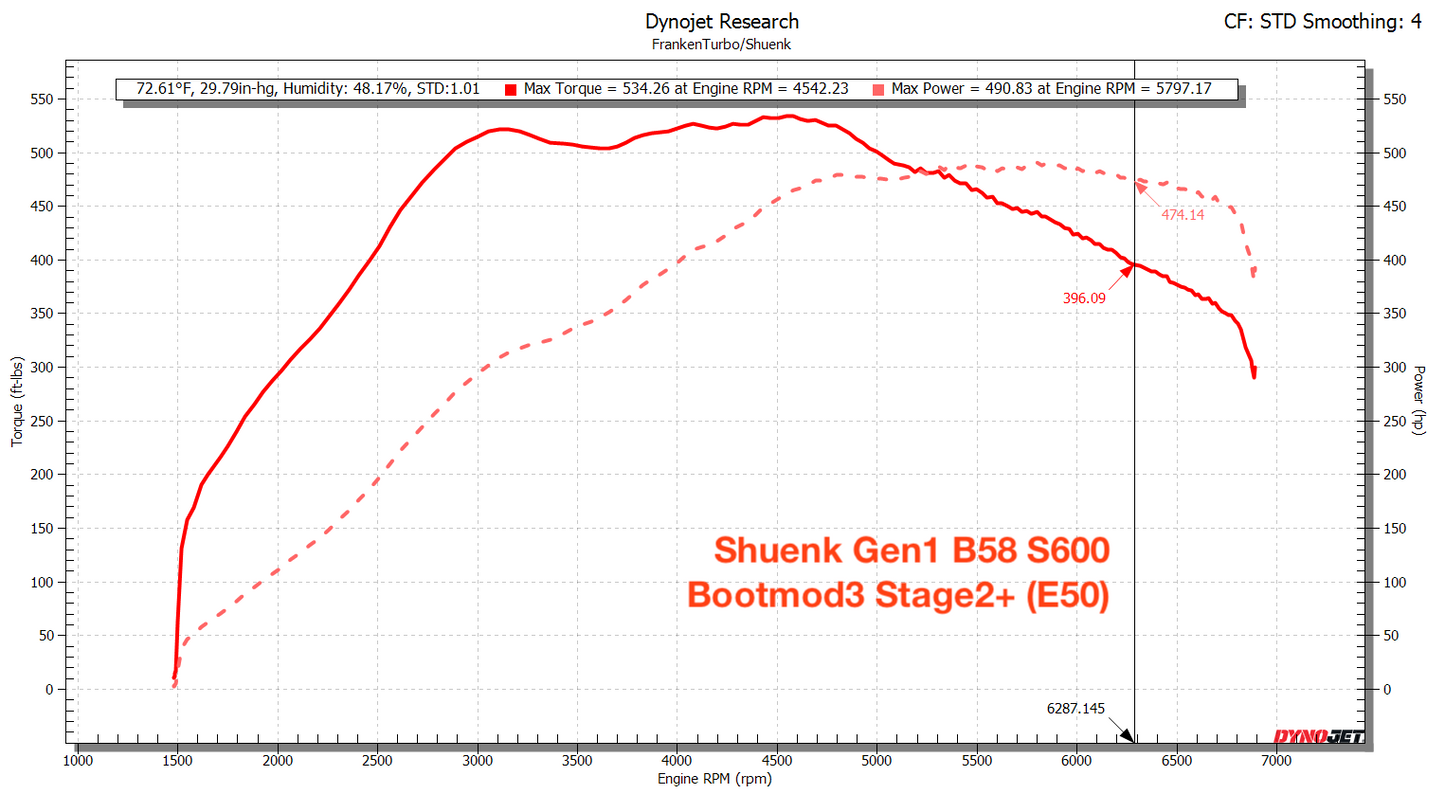The width and height of the screenshot is (1445, 812).
Task: Click the 396.09 torque value label
Action: point(1083,297)
